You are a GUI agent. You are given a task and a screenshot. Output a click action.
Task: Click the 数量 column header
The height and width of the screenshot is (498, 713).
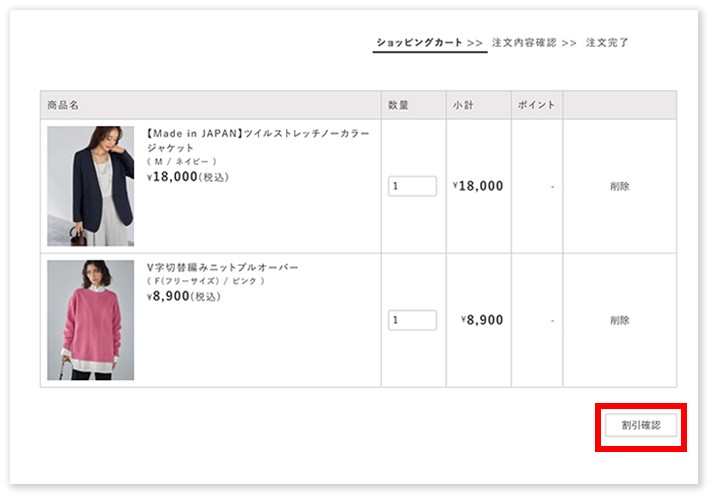[x=399, y=105]
